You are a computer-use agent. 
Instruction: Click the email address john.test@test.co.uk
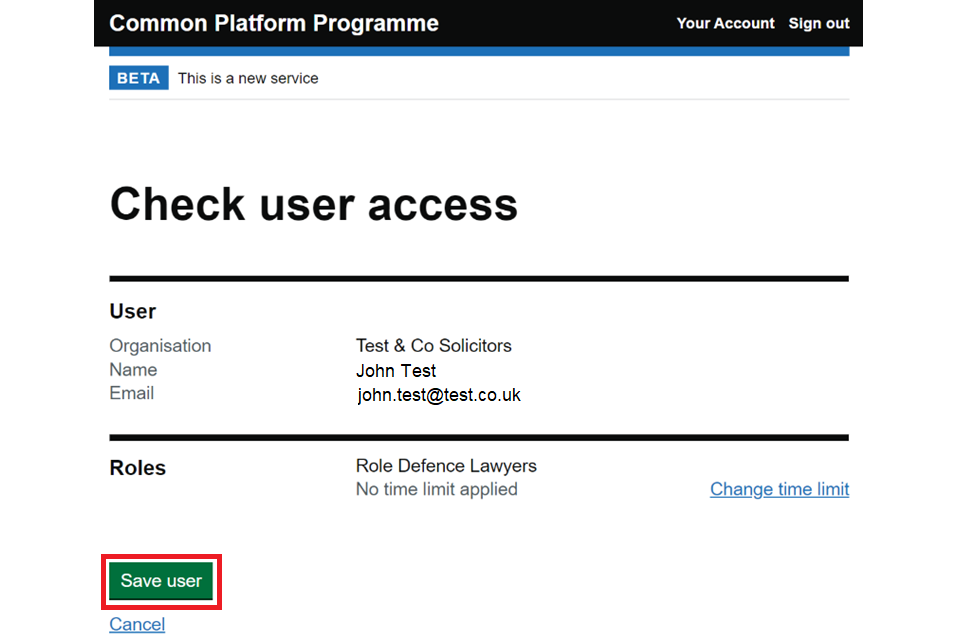(438, 394)
